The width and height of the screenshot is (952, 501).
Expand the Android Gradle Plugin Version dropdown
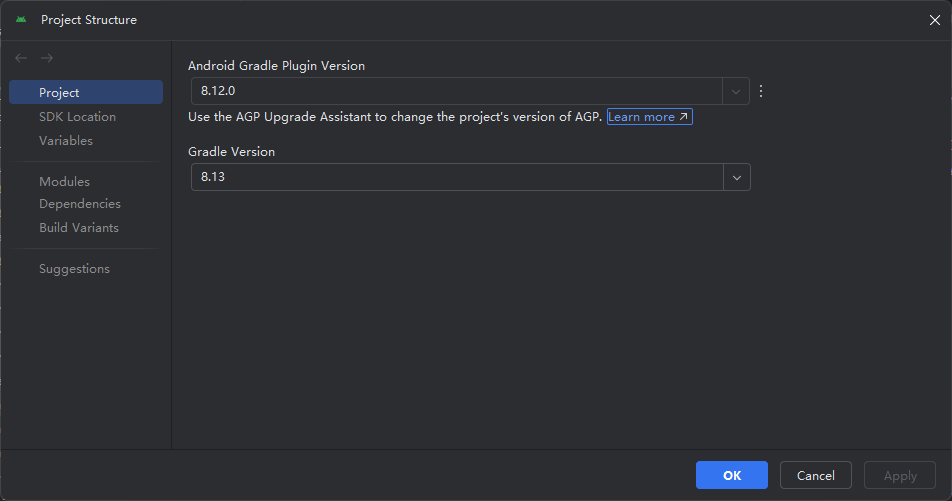(737, 91)
